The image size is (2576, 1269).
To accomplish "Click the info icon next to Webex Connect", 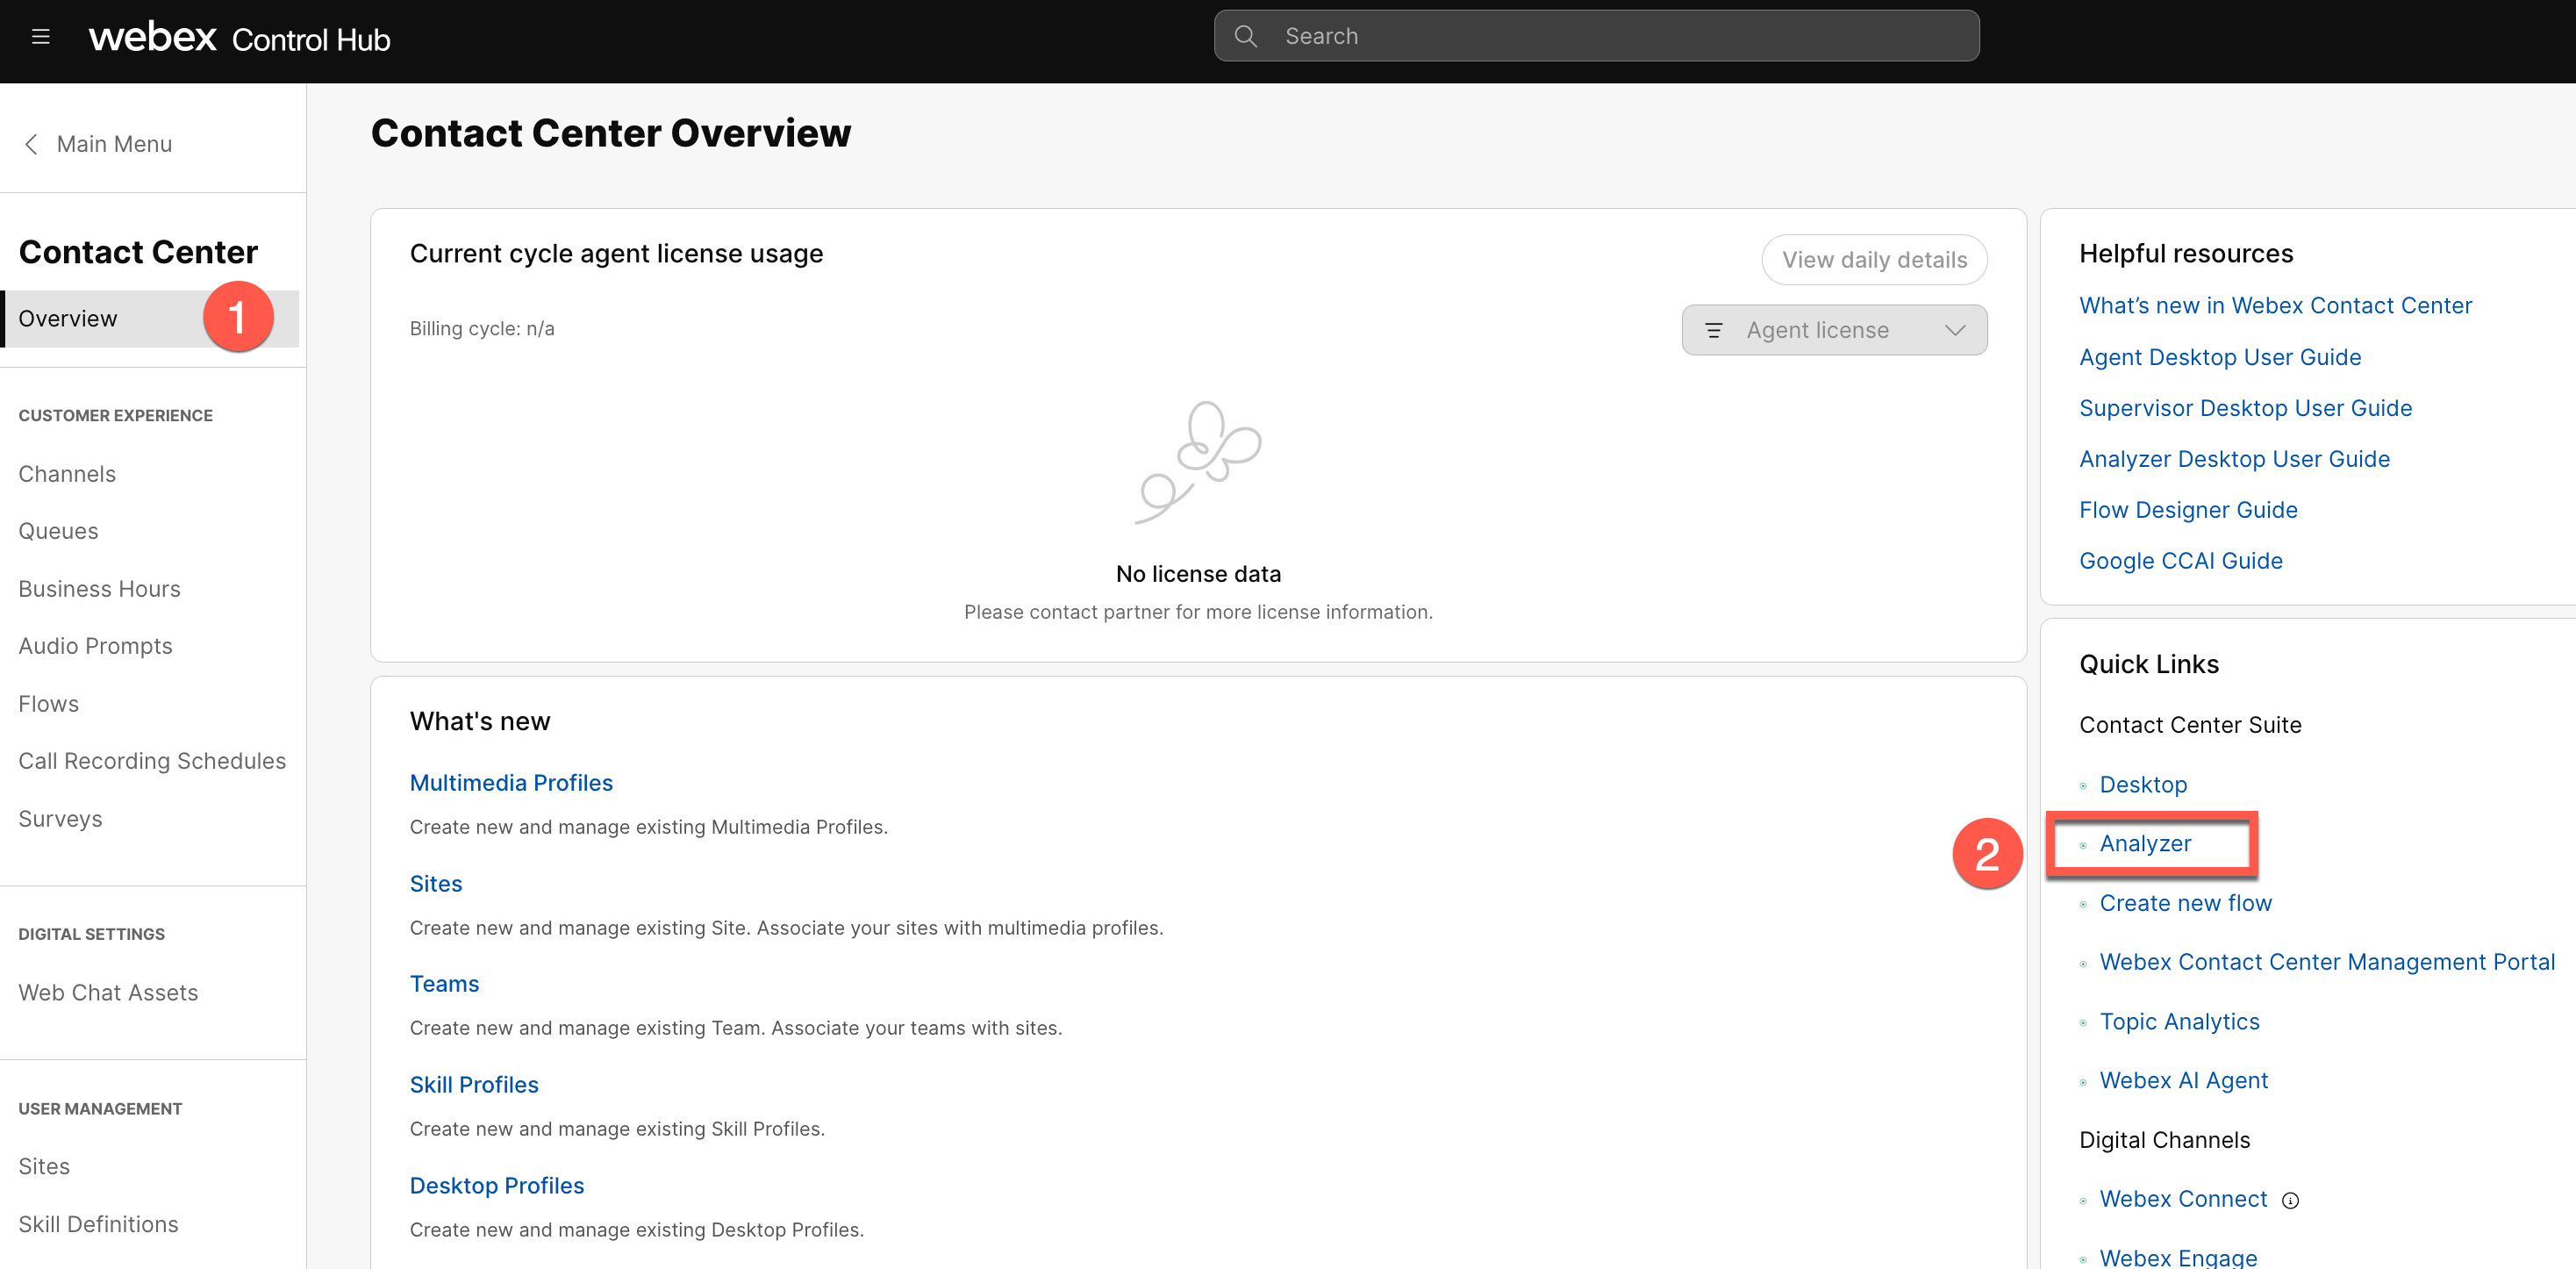I will (2291, 1200).
